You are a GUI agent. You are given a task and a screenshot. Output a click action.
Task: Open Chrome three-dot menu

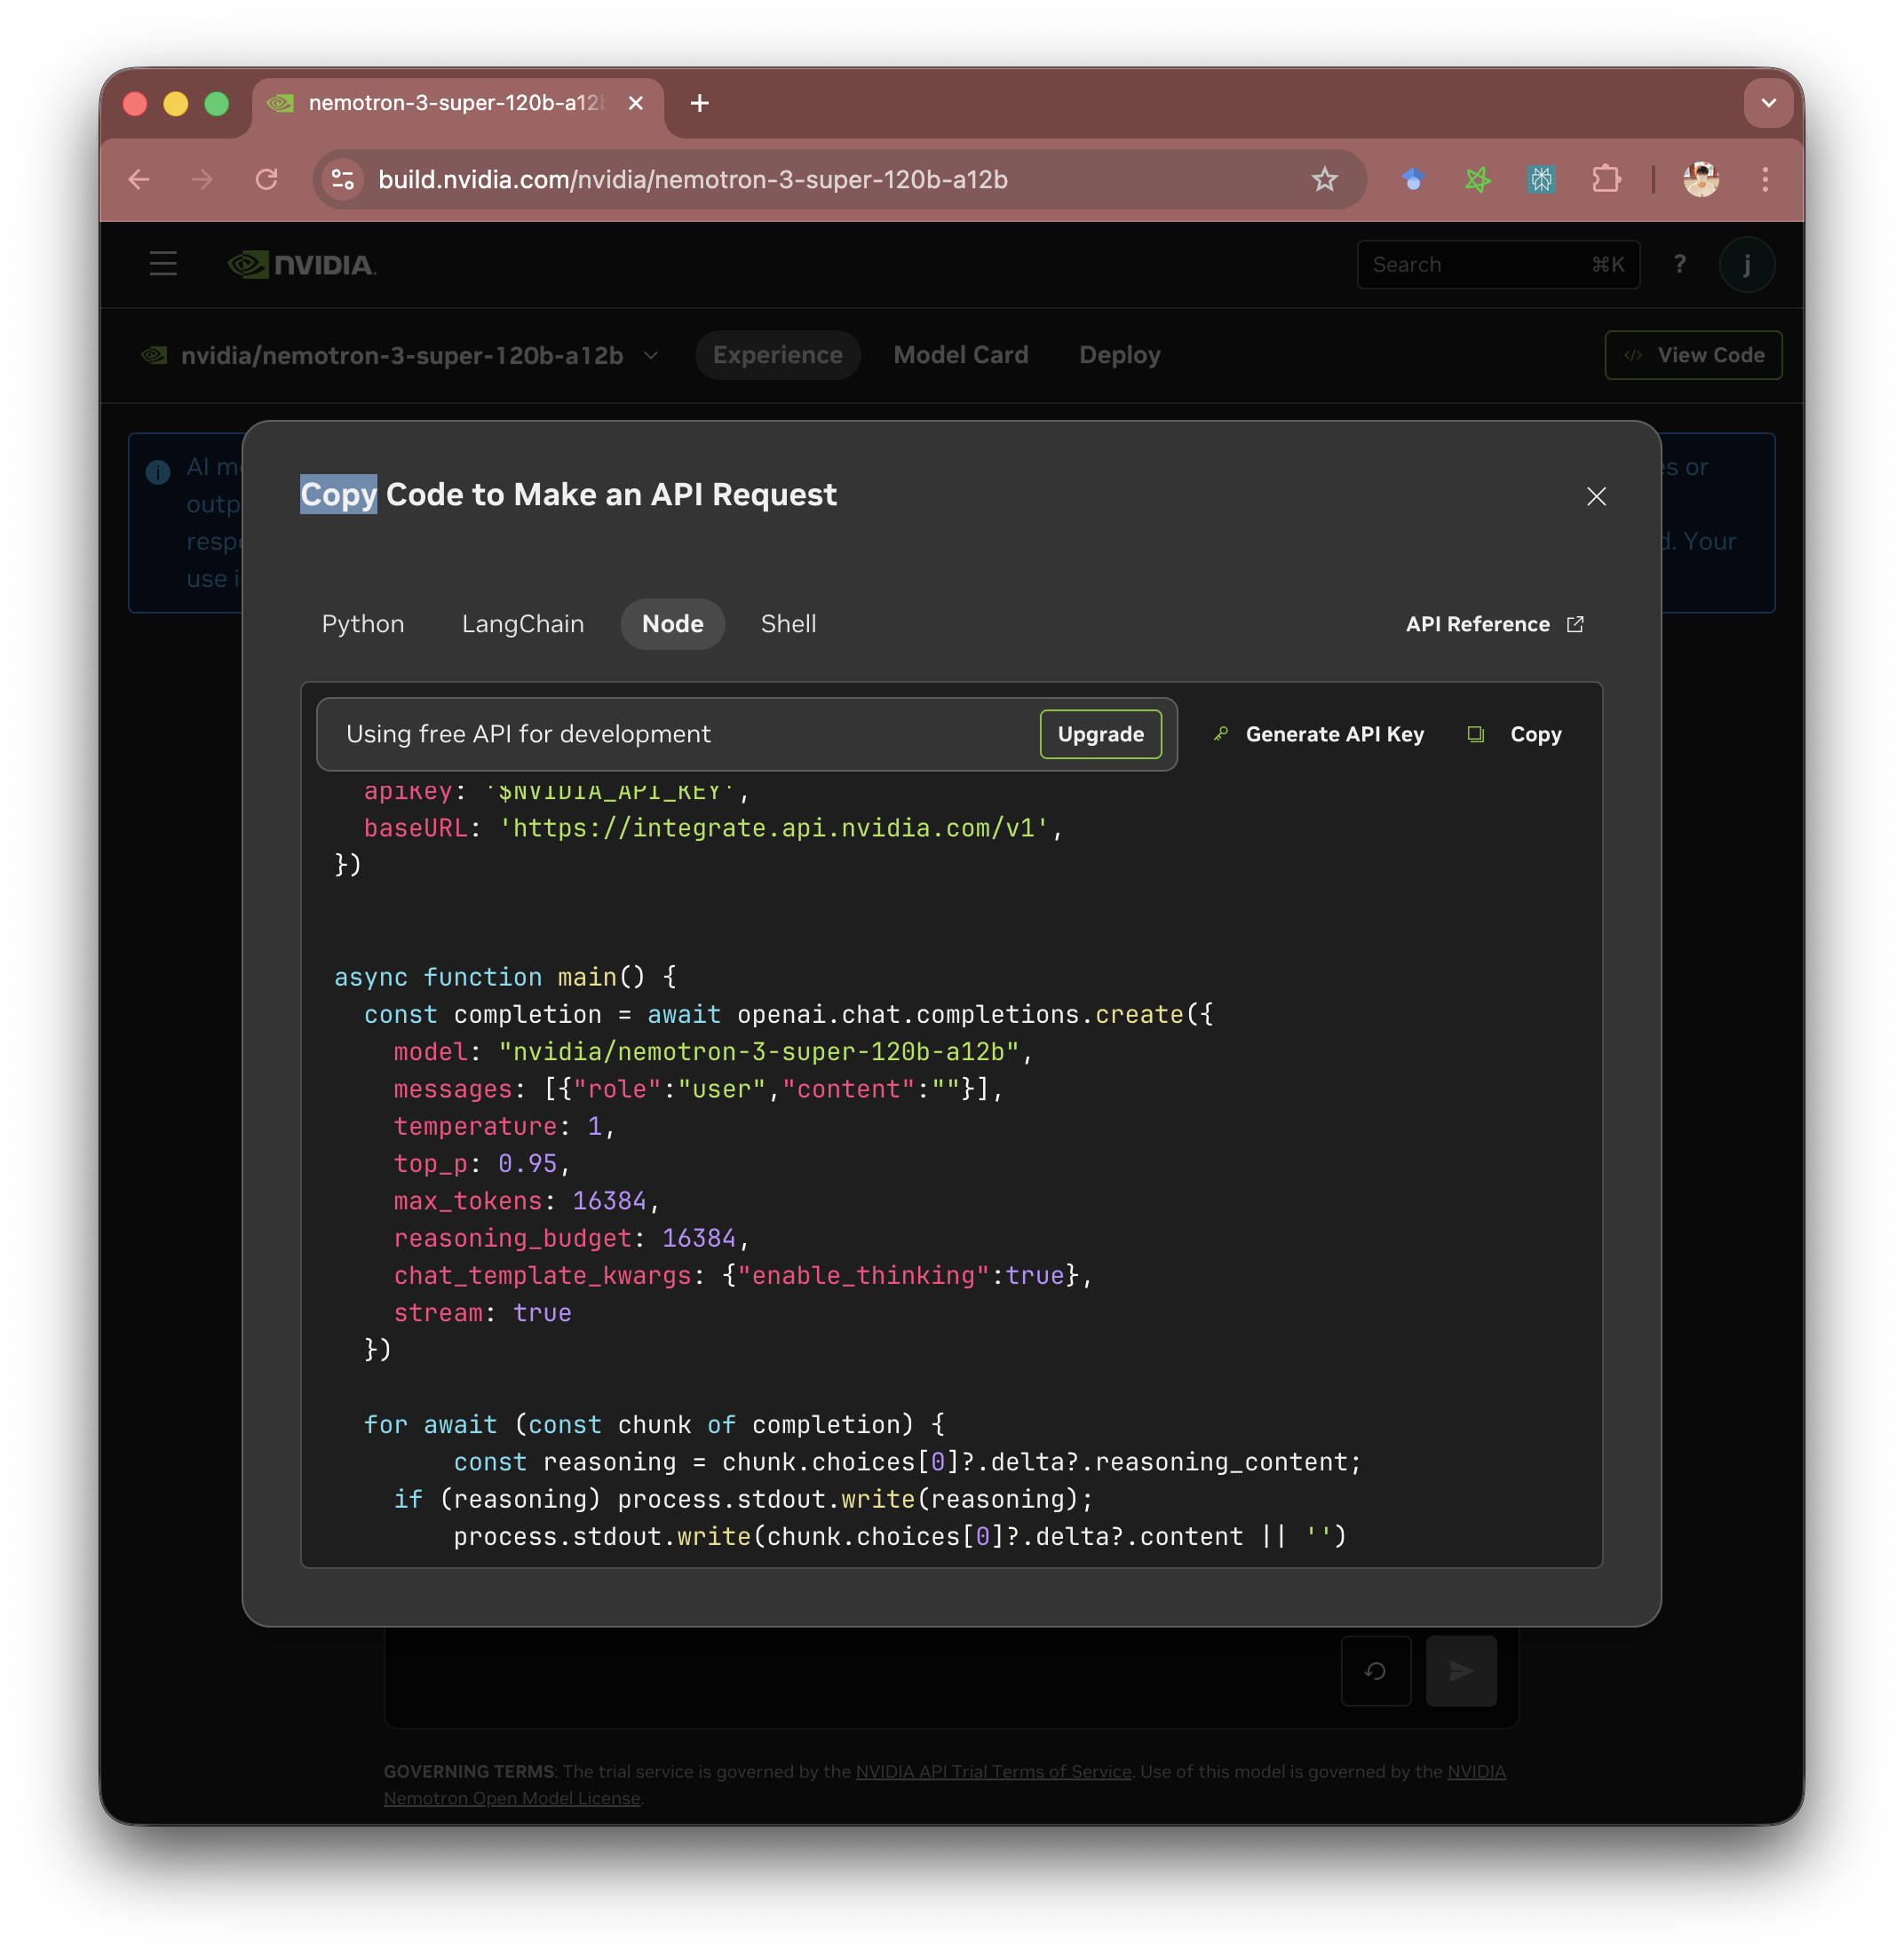tap(1765, 179)
